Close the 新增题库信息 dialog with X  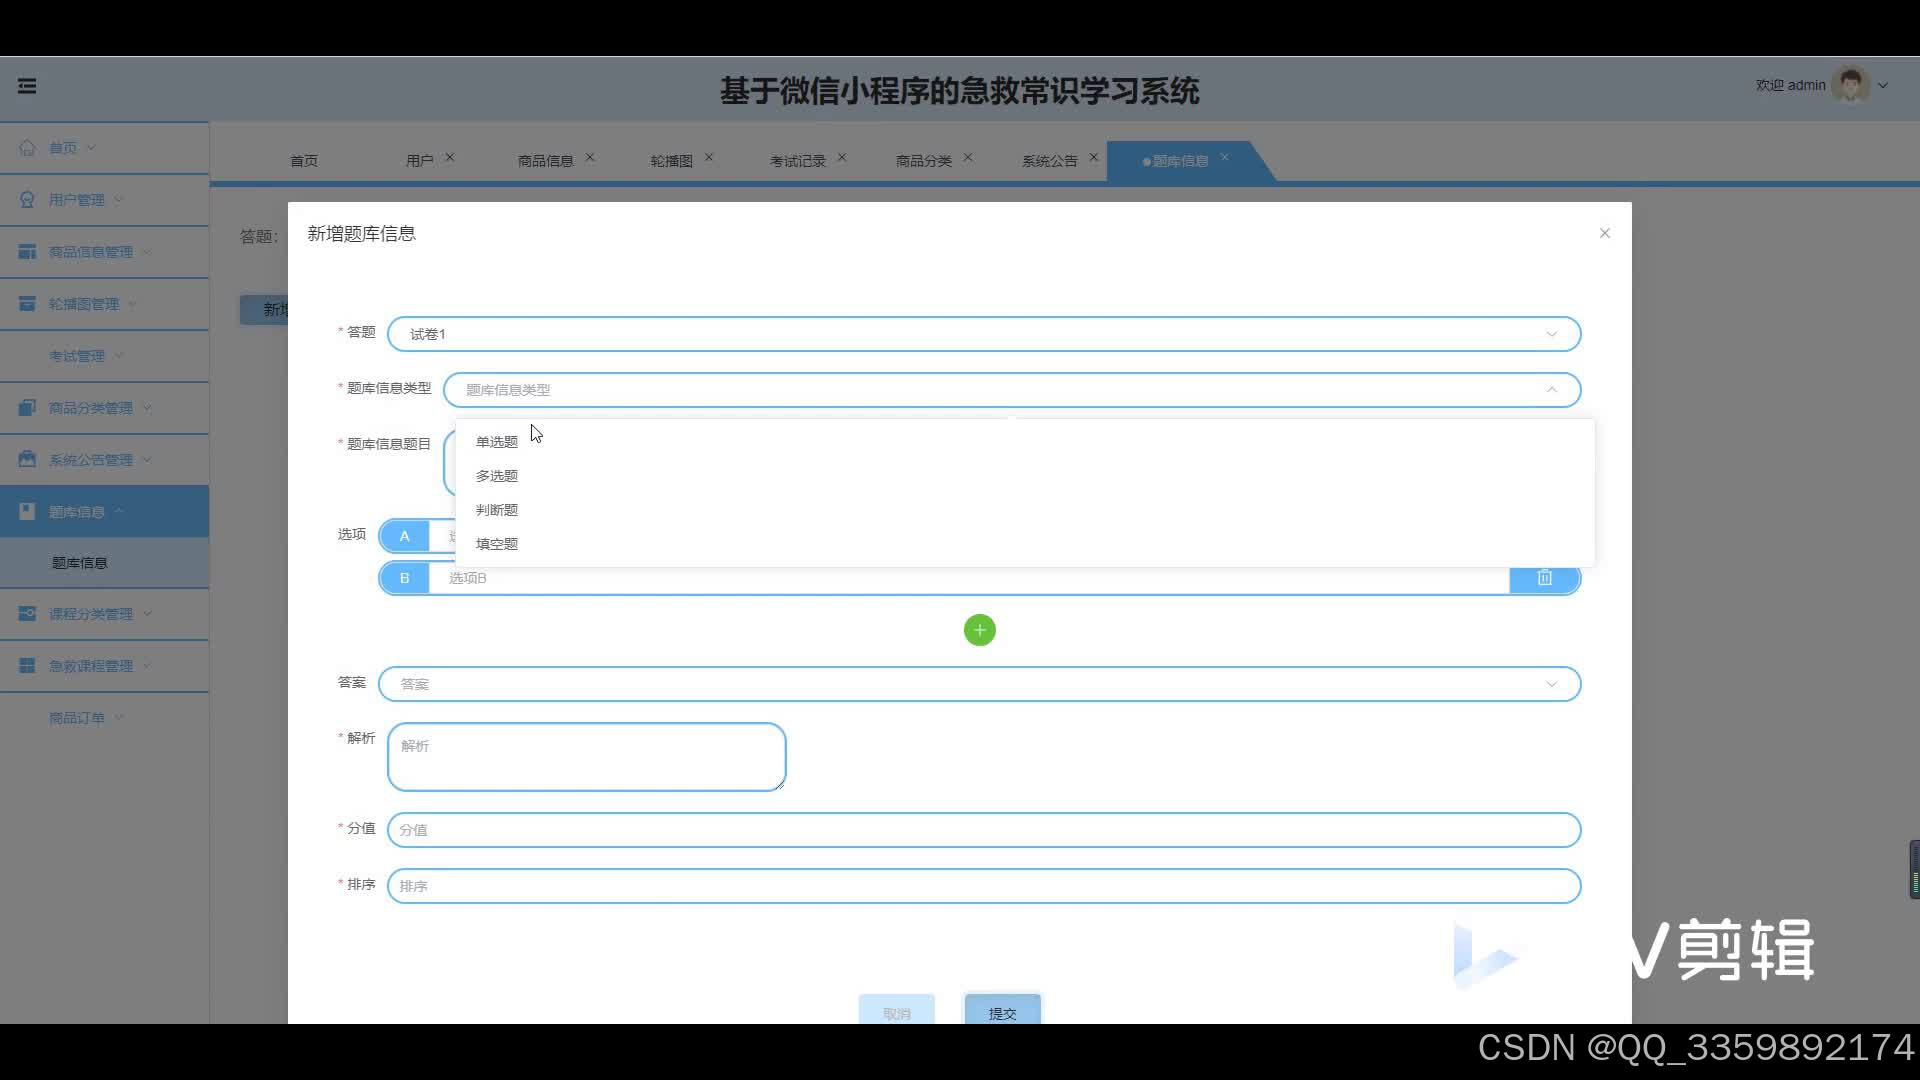click(x=1604, y=233)
